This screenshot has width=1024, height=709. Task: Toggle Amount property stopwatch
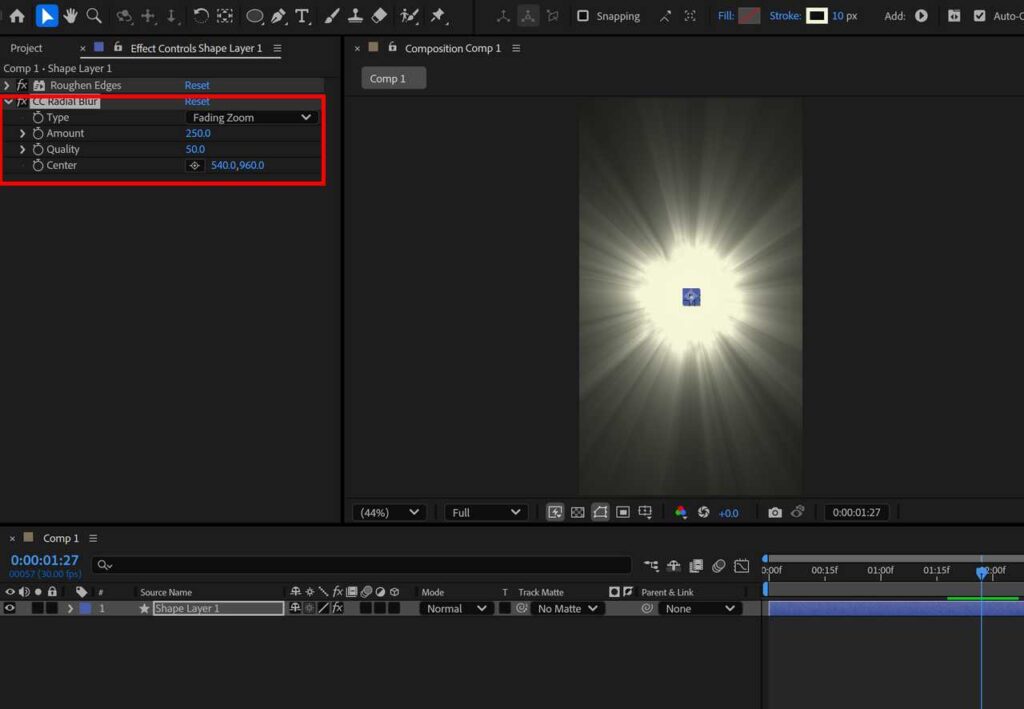[x=38, y=133]
